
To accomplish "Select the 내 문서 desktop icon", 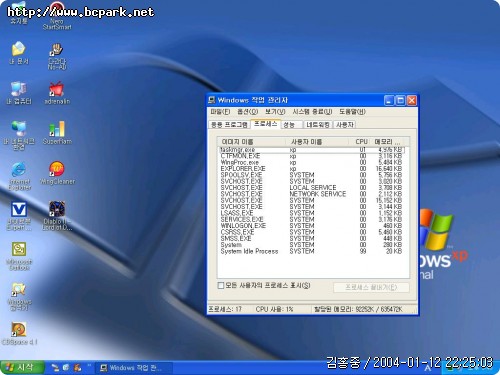I will click(19, 53).
